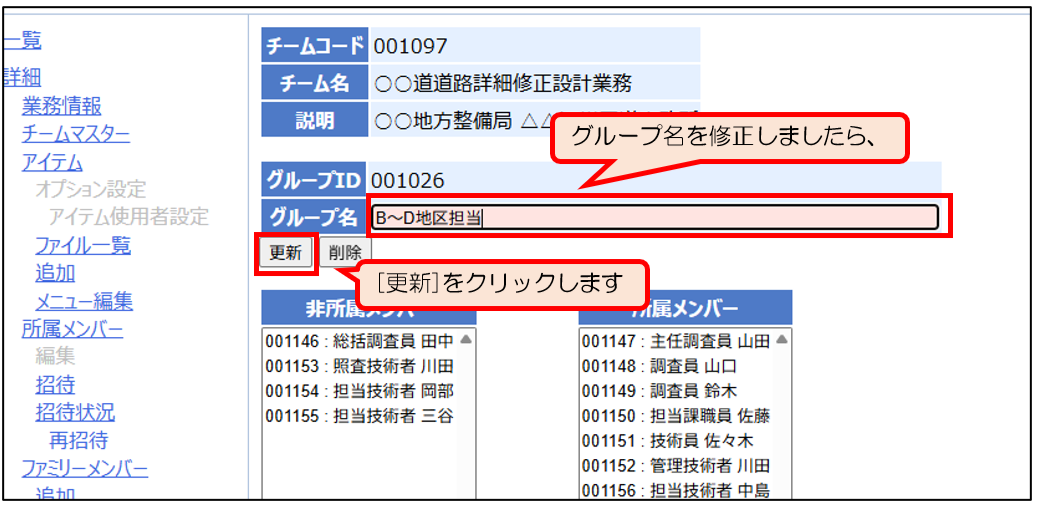The image size is (1044, 516).
Task: Click the 更新 button
Action: (285, 253)
